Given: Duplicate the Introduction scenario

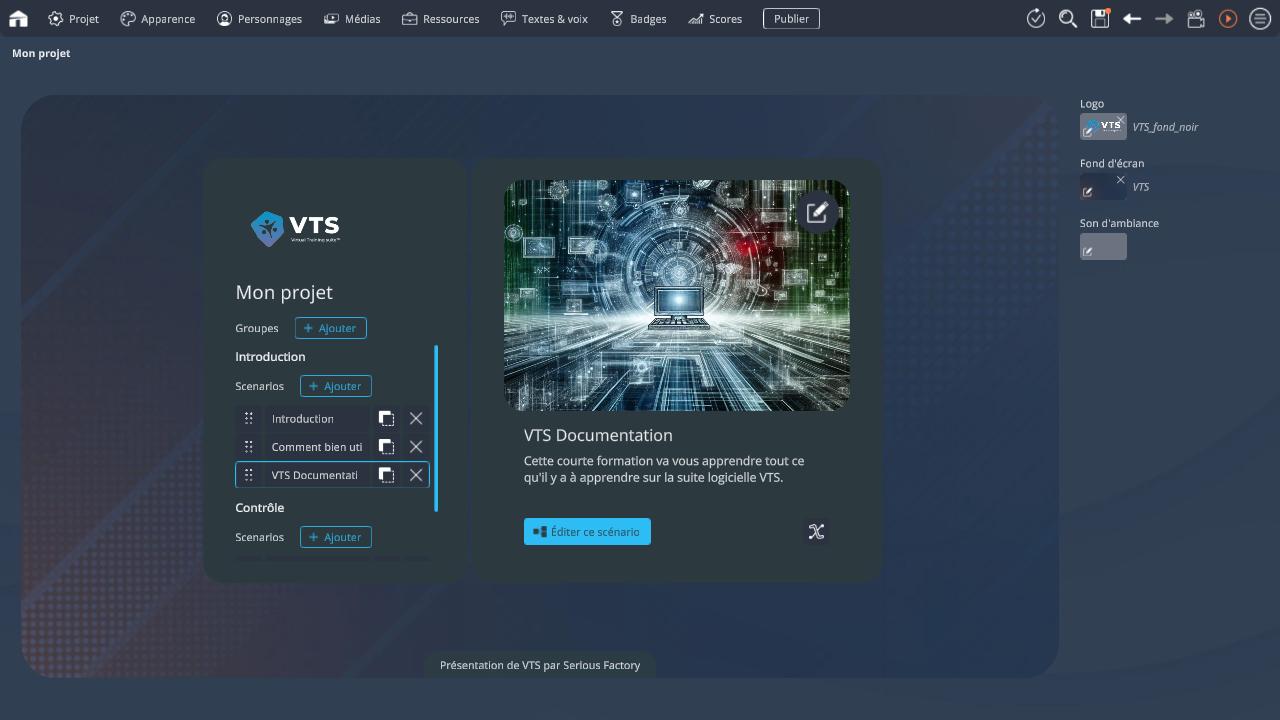Looking at the screenshot, I should [x=386, y=419].
